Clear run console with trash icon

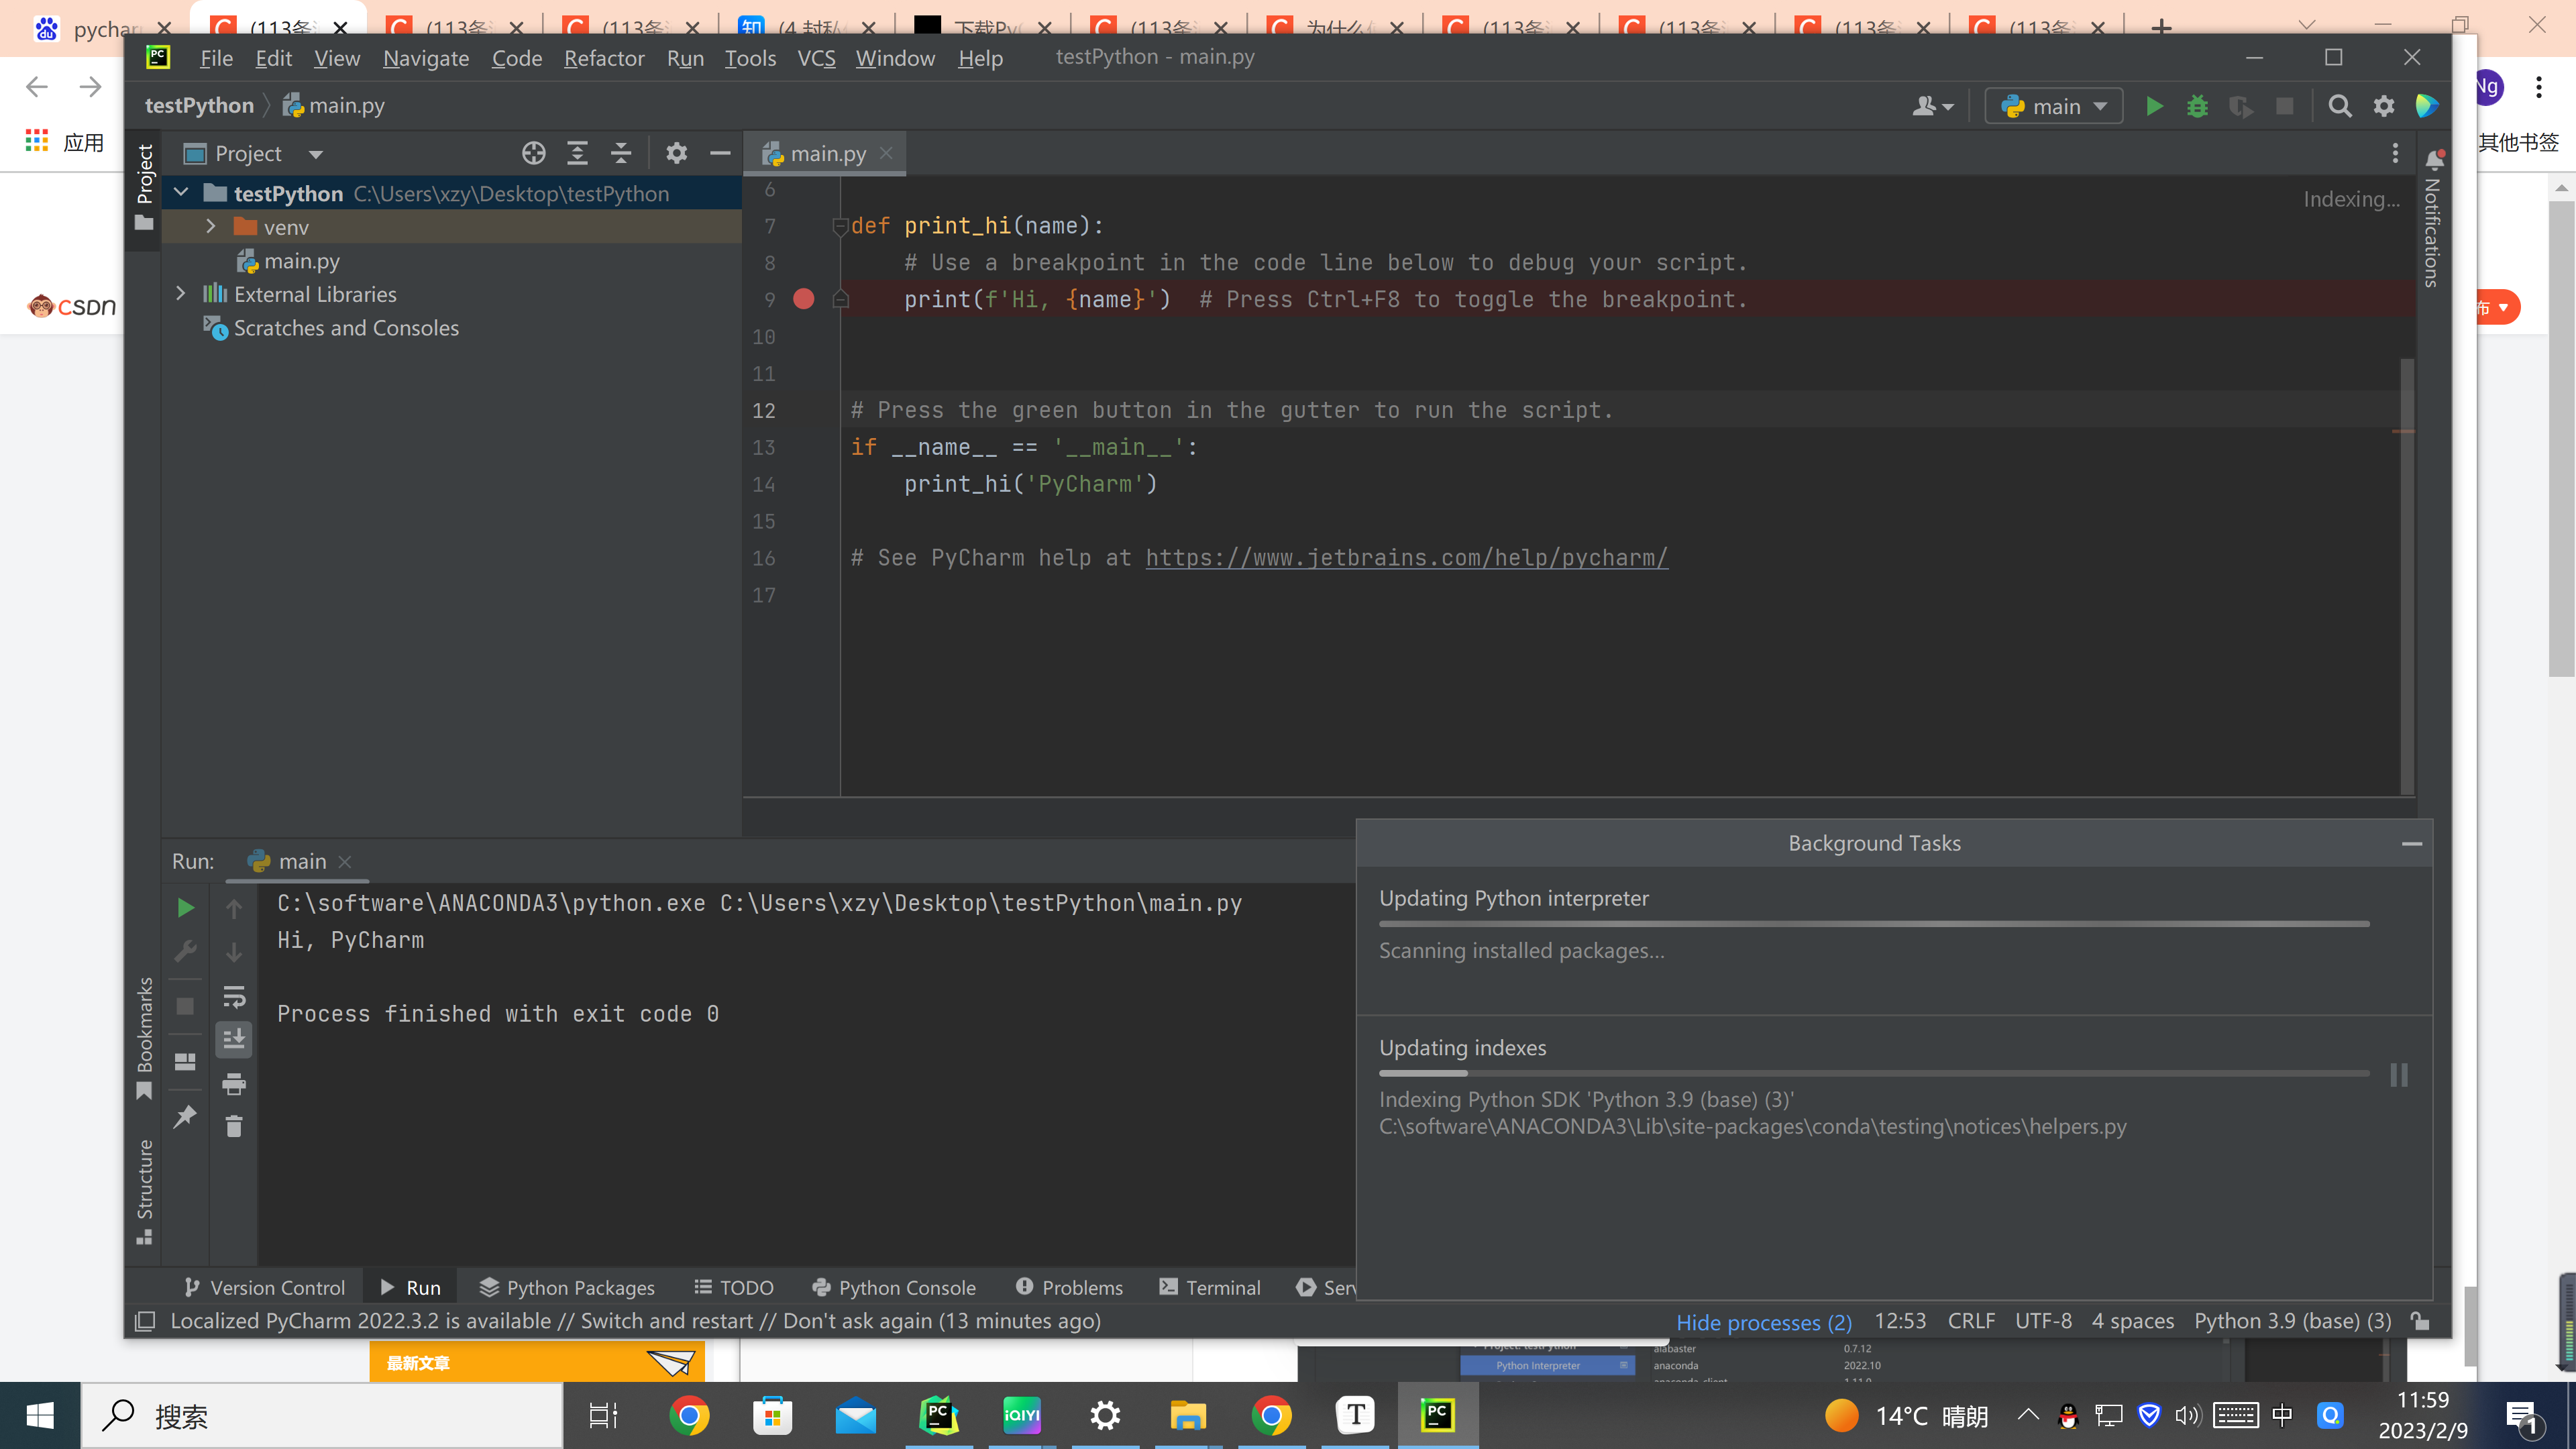tap(234, 1127)
